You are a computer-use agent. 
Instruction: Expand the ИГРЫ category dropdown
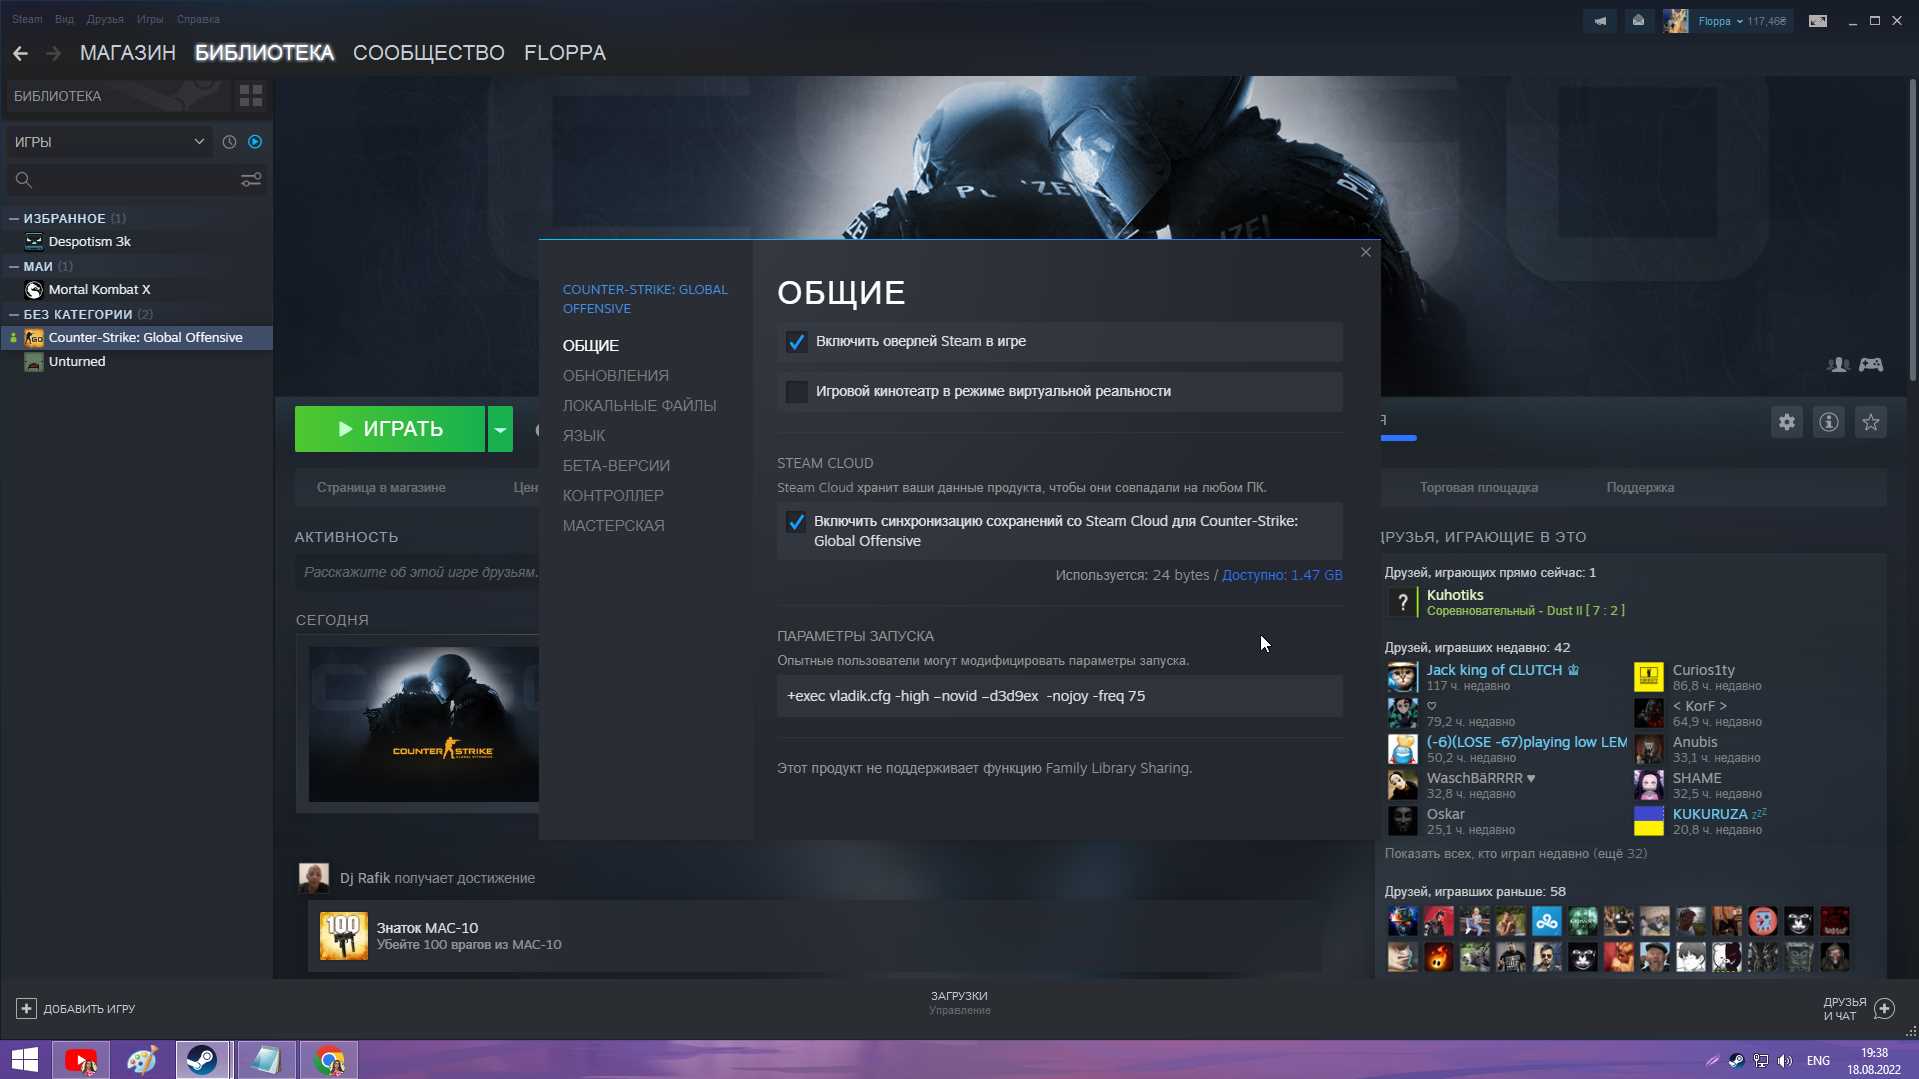pyautogui.click(x=108, y=142)
